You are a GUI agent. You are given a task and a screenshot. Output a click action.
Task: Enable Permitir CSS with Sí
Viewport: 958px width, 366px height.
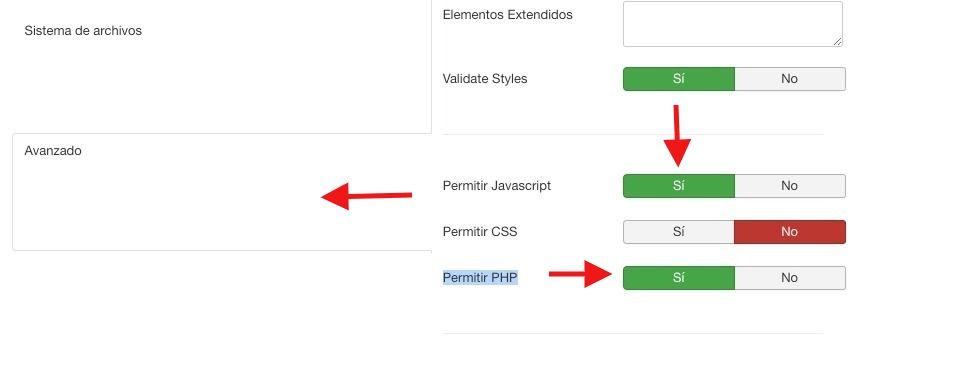[679, 232]
